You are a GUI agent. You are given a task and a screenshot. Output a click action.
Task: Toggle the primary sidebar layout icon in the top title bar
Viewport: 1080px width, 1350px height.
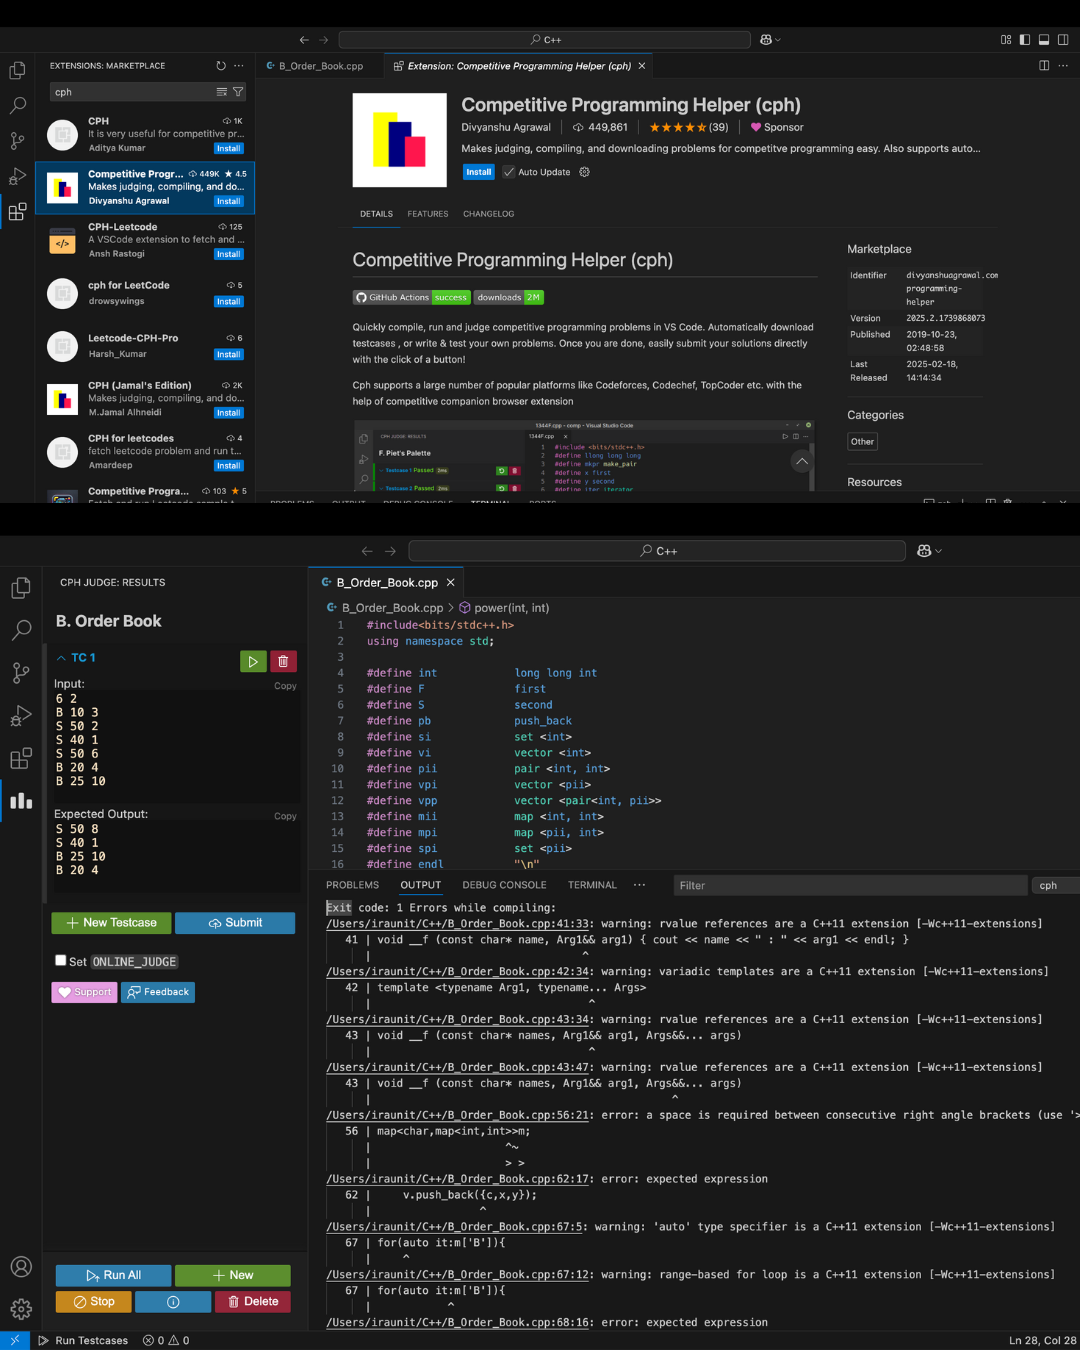(1025, 40)
